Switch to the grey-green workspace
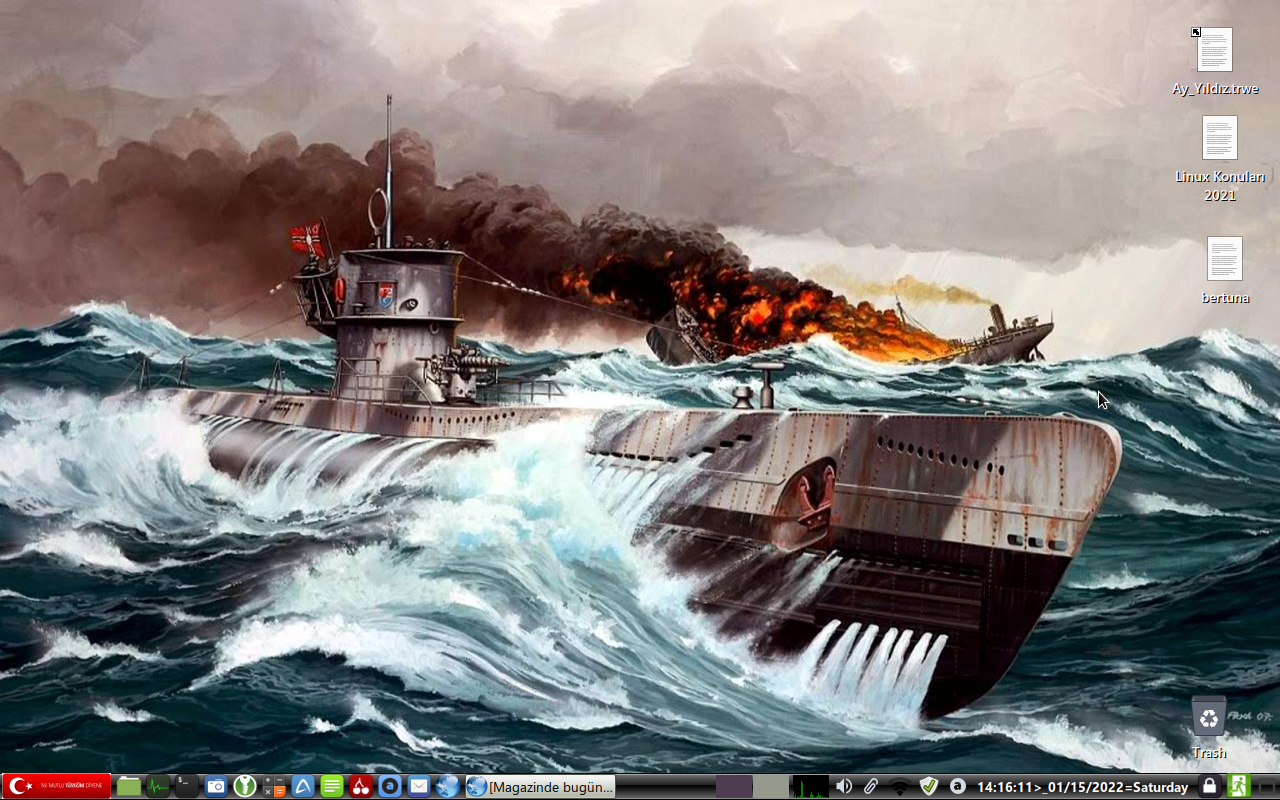The width and height of the screenshot is (1280, 800). pos(771,787)
